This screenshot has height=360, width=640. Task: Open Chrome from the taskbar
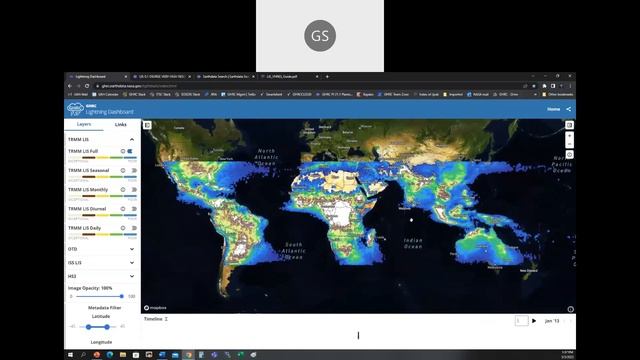tap(188, 355)
